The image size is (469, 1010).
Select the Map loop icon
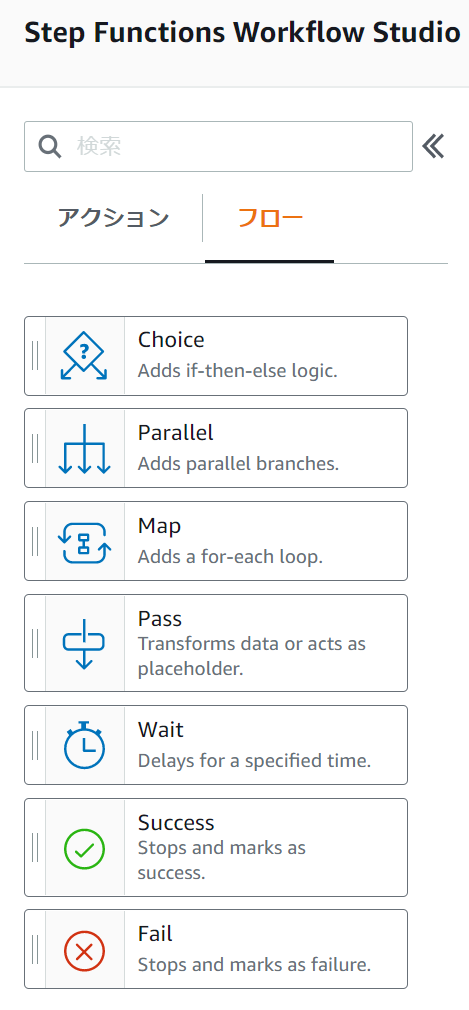[x=84, y=542]
